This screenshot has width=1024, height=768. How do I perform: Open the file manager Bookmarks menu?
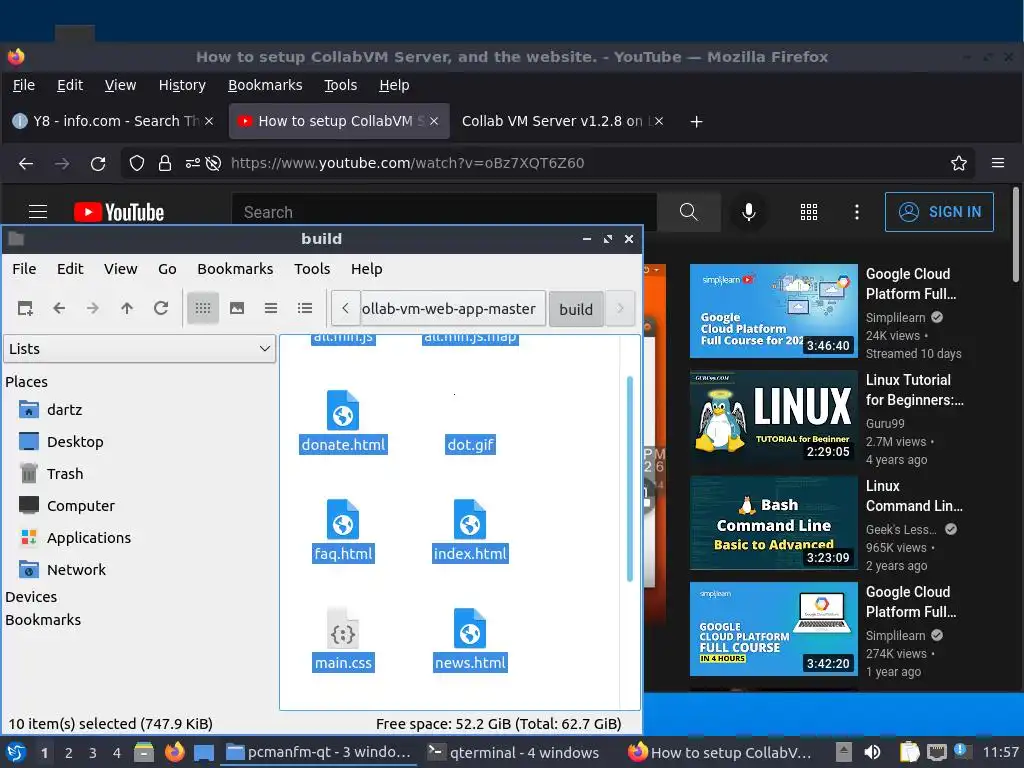(x=235, y=269)
